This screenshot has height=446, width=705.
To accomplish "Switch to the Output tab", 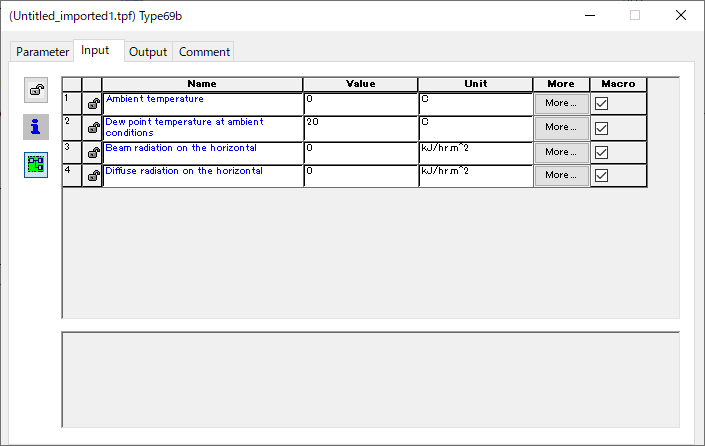I will point(148,52).
